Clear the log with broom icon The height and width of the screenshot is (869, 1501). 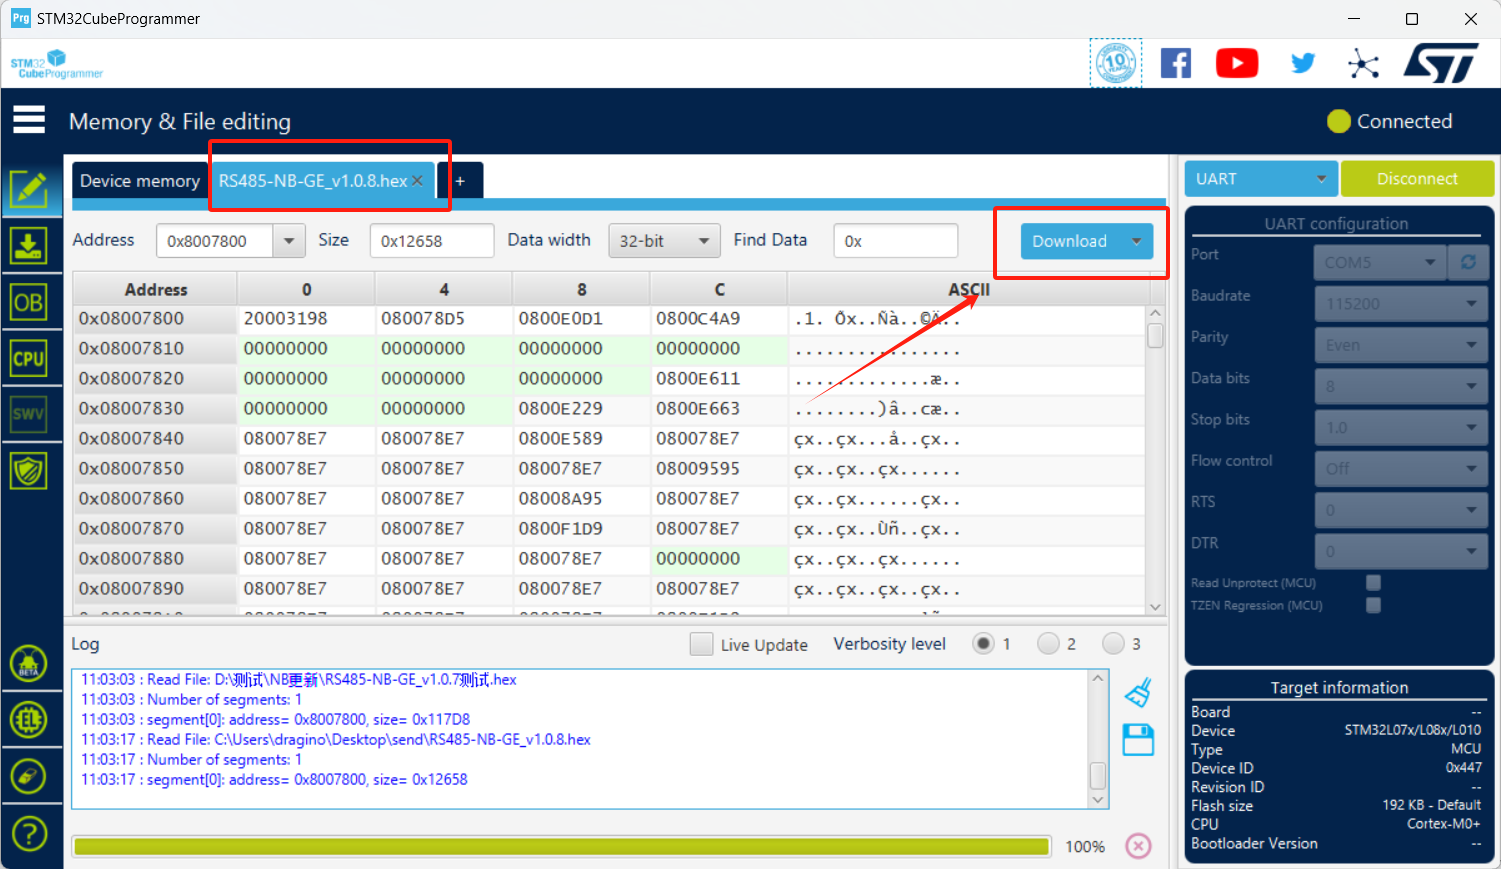pos(1138,692)
